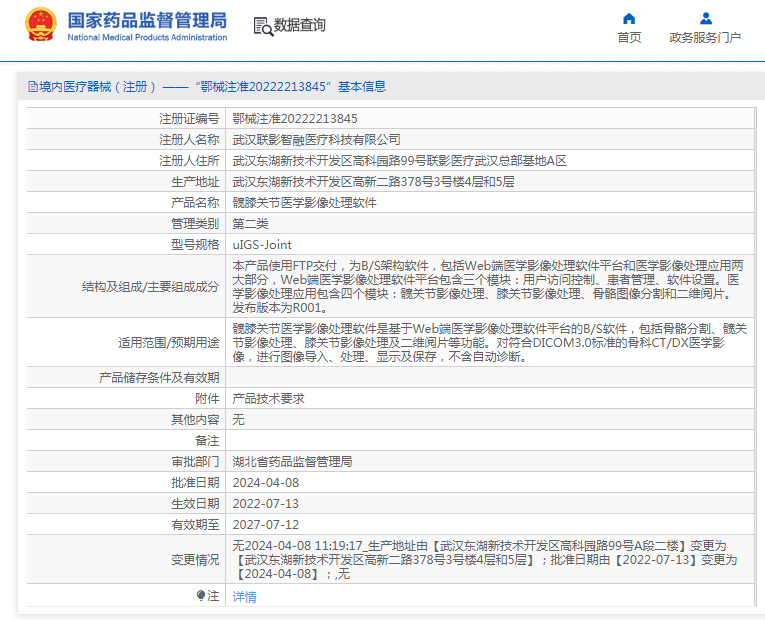Click the 管理类别 row label
The width and height of the screenshot is (765, 620).
195,223
